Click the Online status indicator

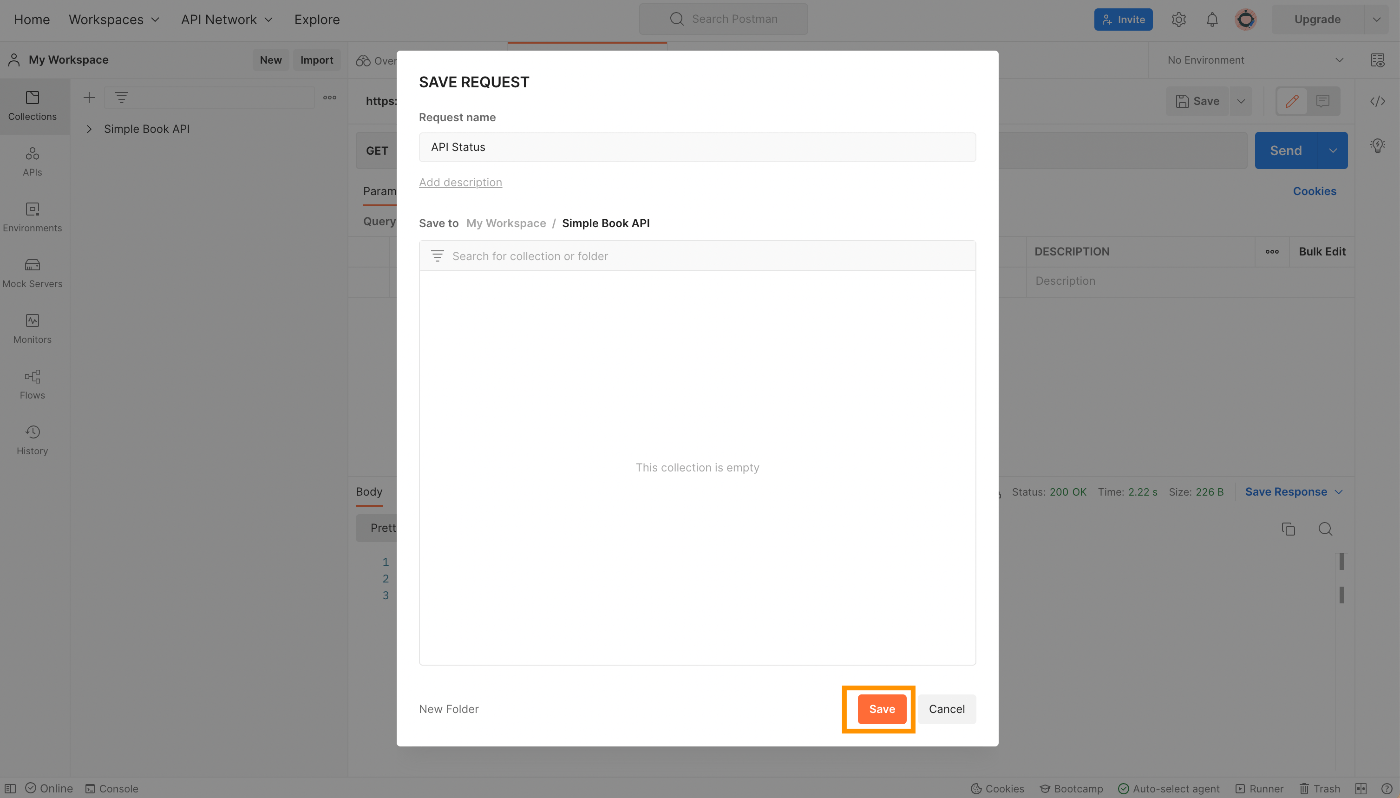[x=49, y=788]
